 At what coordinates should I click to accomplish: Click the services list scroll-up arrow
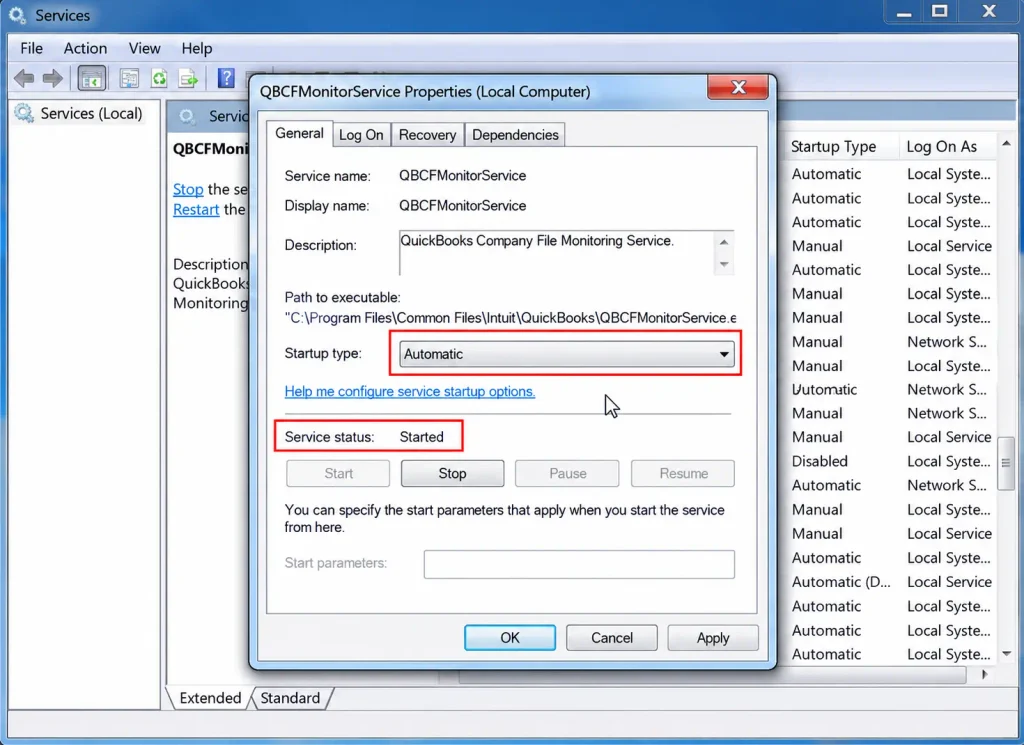point(1006,144)
